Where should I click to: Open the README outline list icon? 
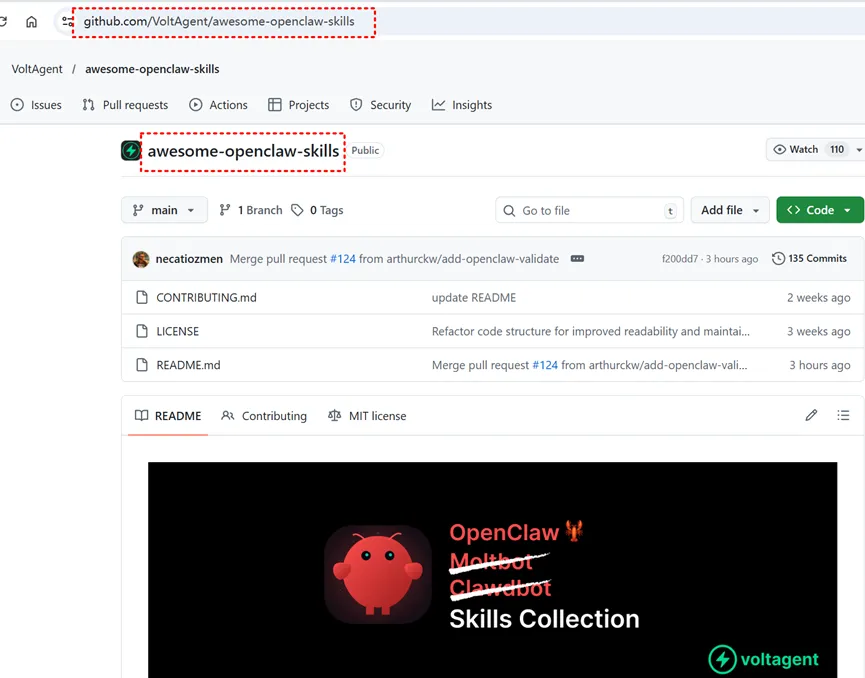tap(843, 415)
